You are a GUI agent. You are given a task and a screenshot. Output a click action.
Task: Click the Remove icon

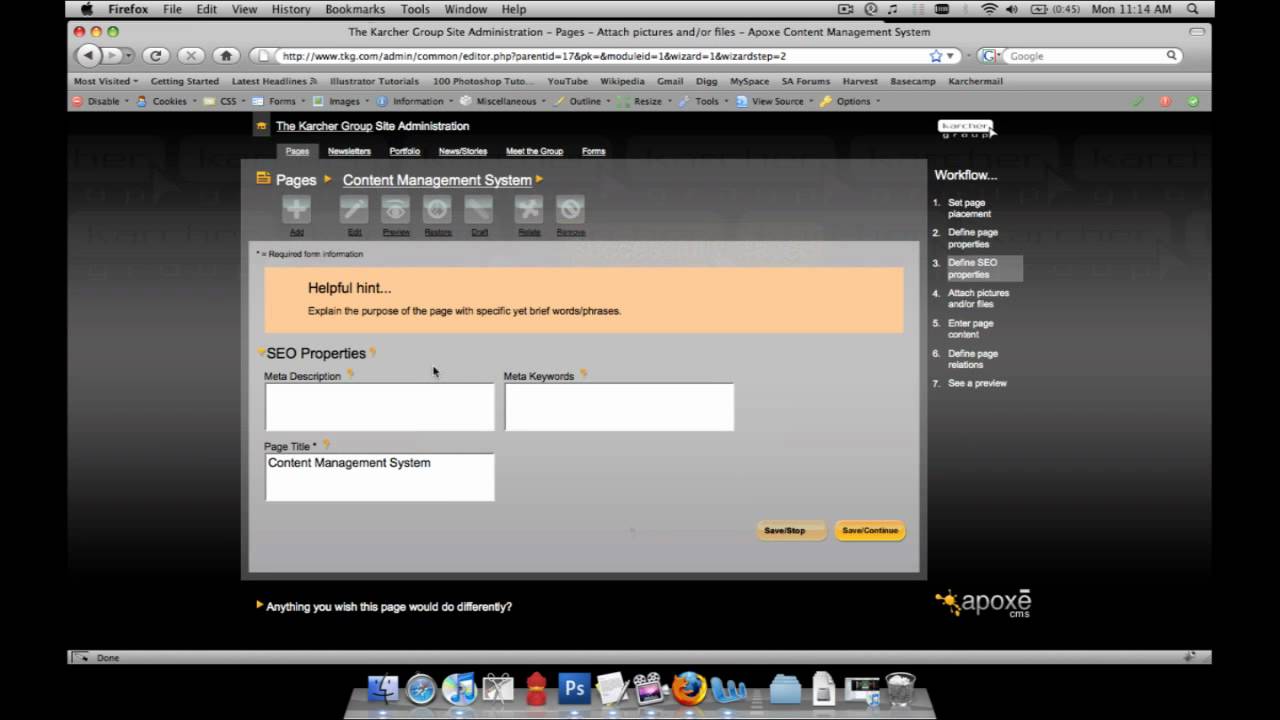click(570, 209)
